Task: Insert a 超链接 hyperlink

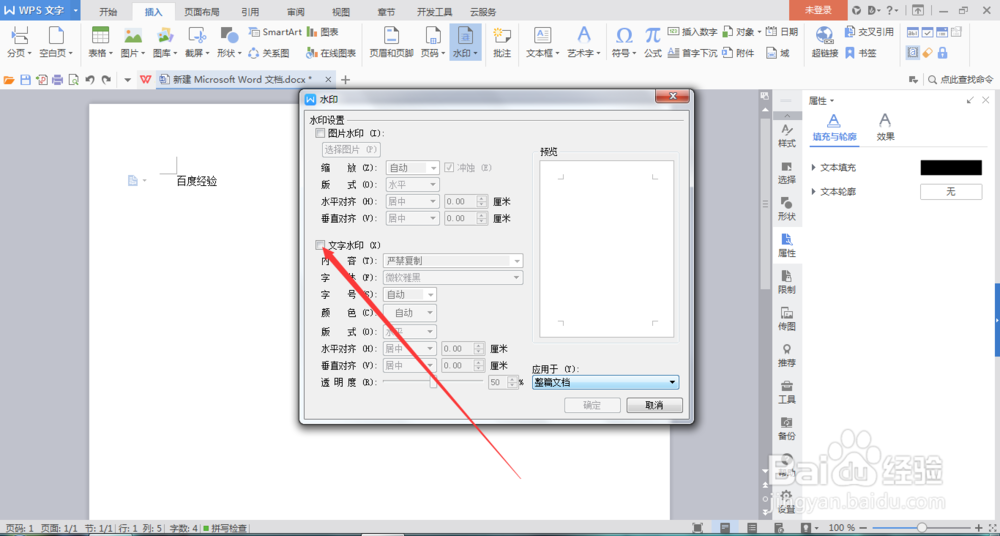Action: point(825,43)
